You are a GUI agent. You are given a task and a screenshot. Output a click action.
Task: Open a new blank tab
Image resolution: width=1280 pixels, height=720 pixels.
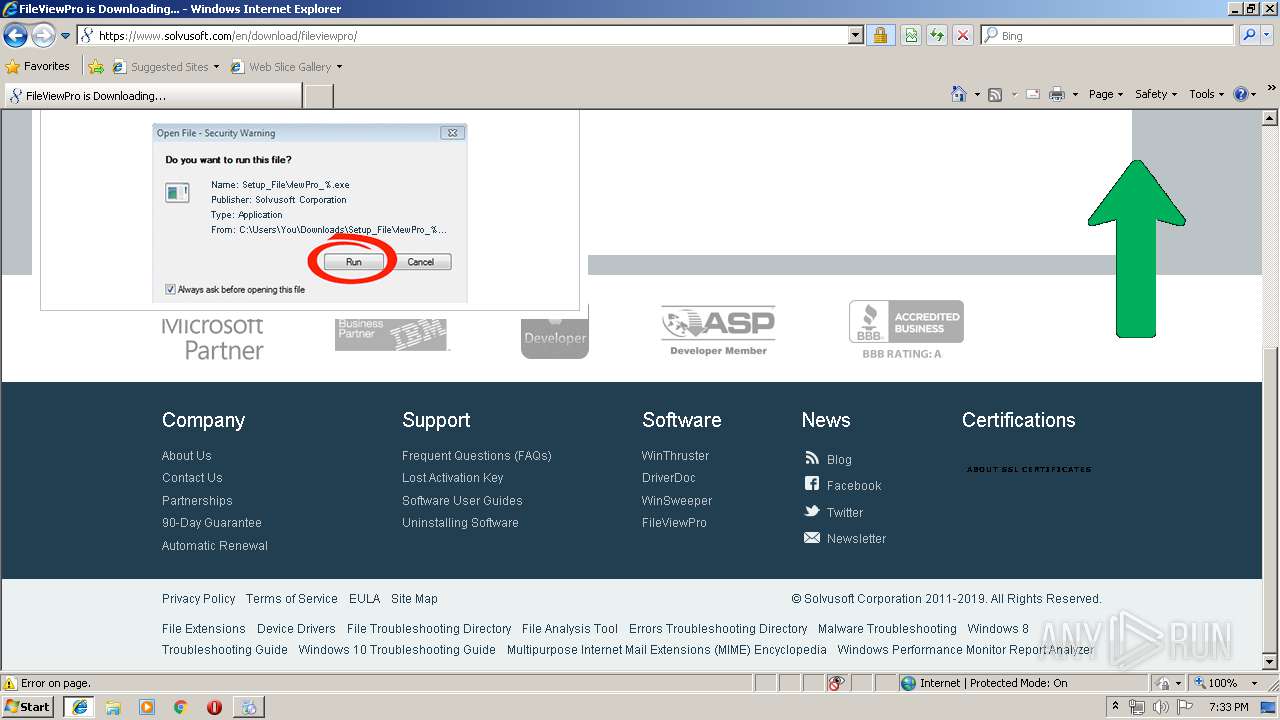(318, 96)
